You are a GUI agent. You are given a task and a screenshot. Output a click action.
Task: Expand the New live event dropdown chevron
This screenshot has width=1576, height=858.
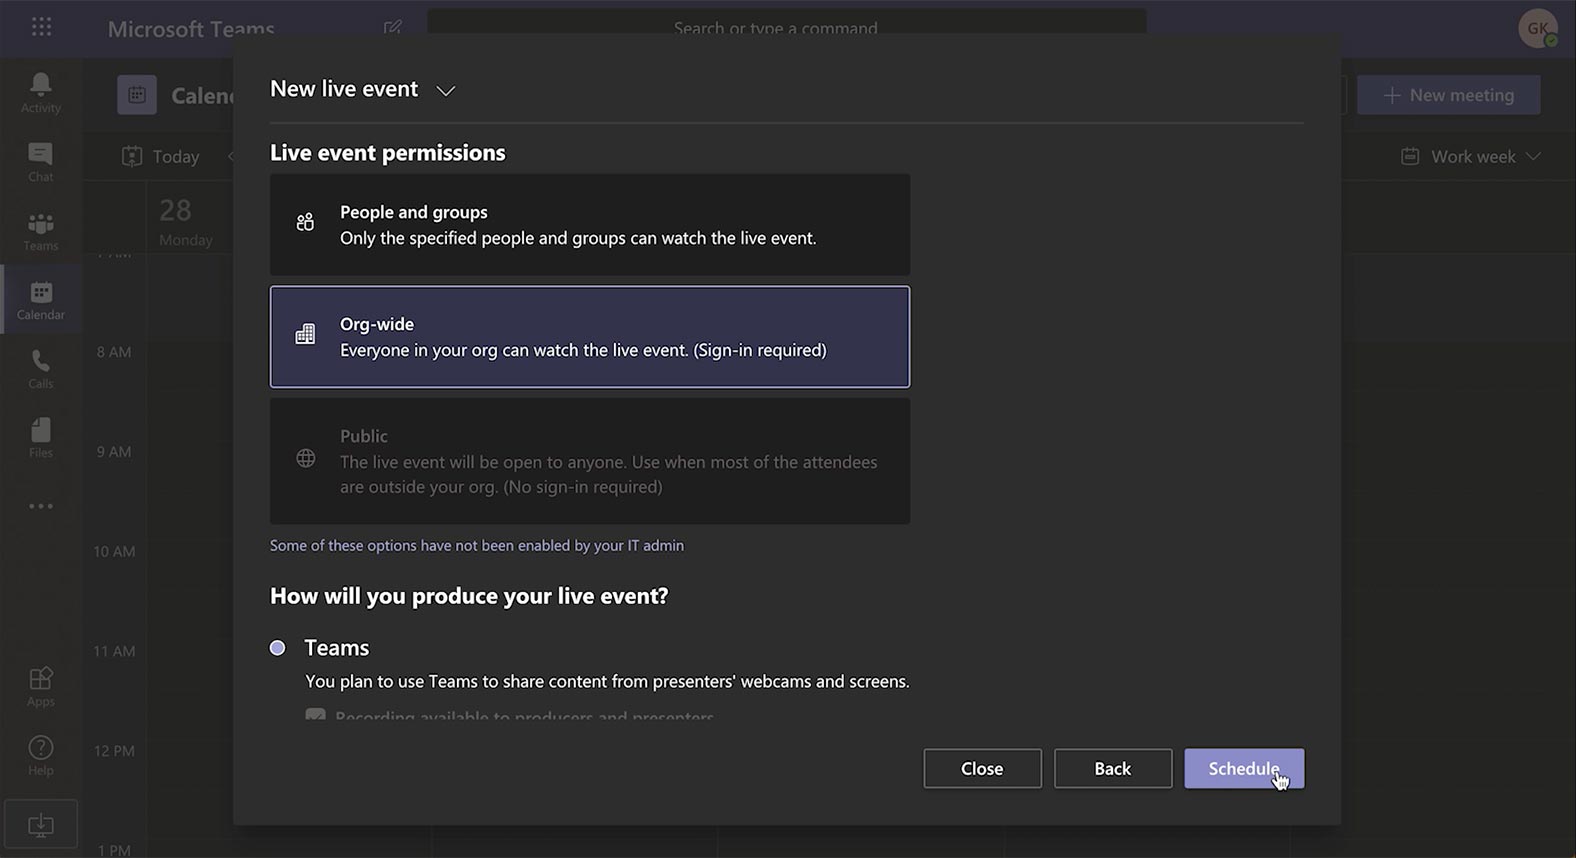[x=446, y=90]
